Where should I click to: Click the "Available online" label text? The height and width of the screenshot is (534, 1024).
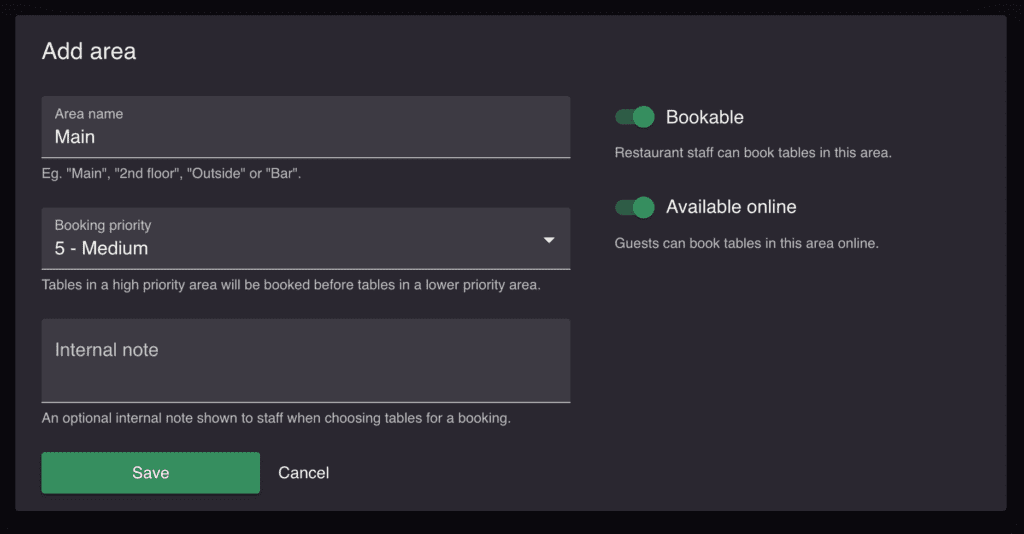coord(731,207)
